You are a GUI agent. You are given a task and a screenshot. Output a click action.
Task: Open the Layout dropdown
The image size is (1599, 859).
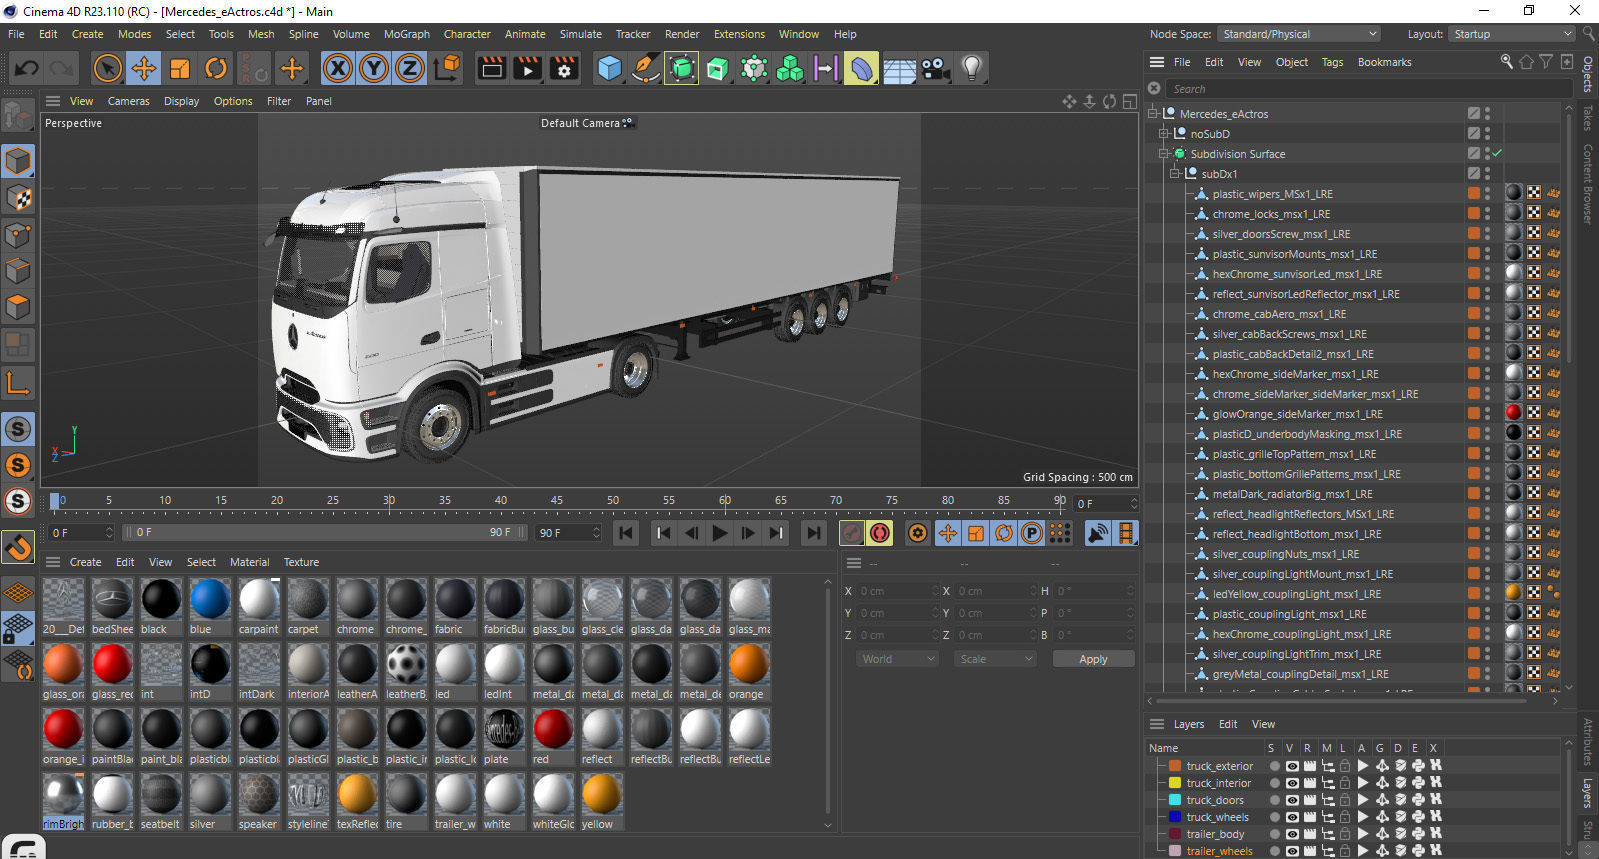[x=1513, y=34]
